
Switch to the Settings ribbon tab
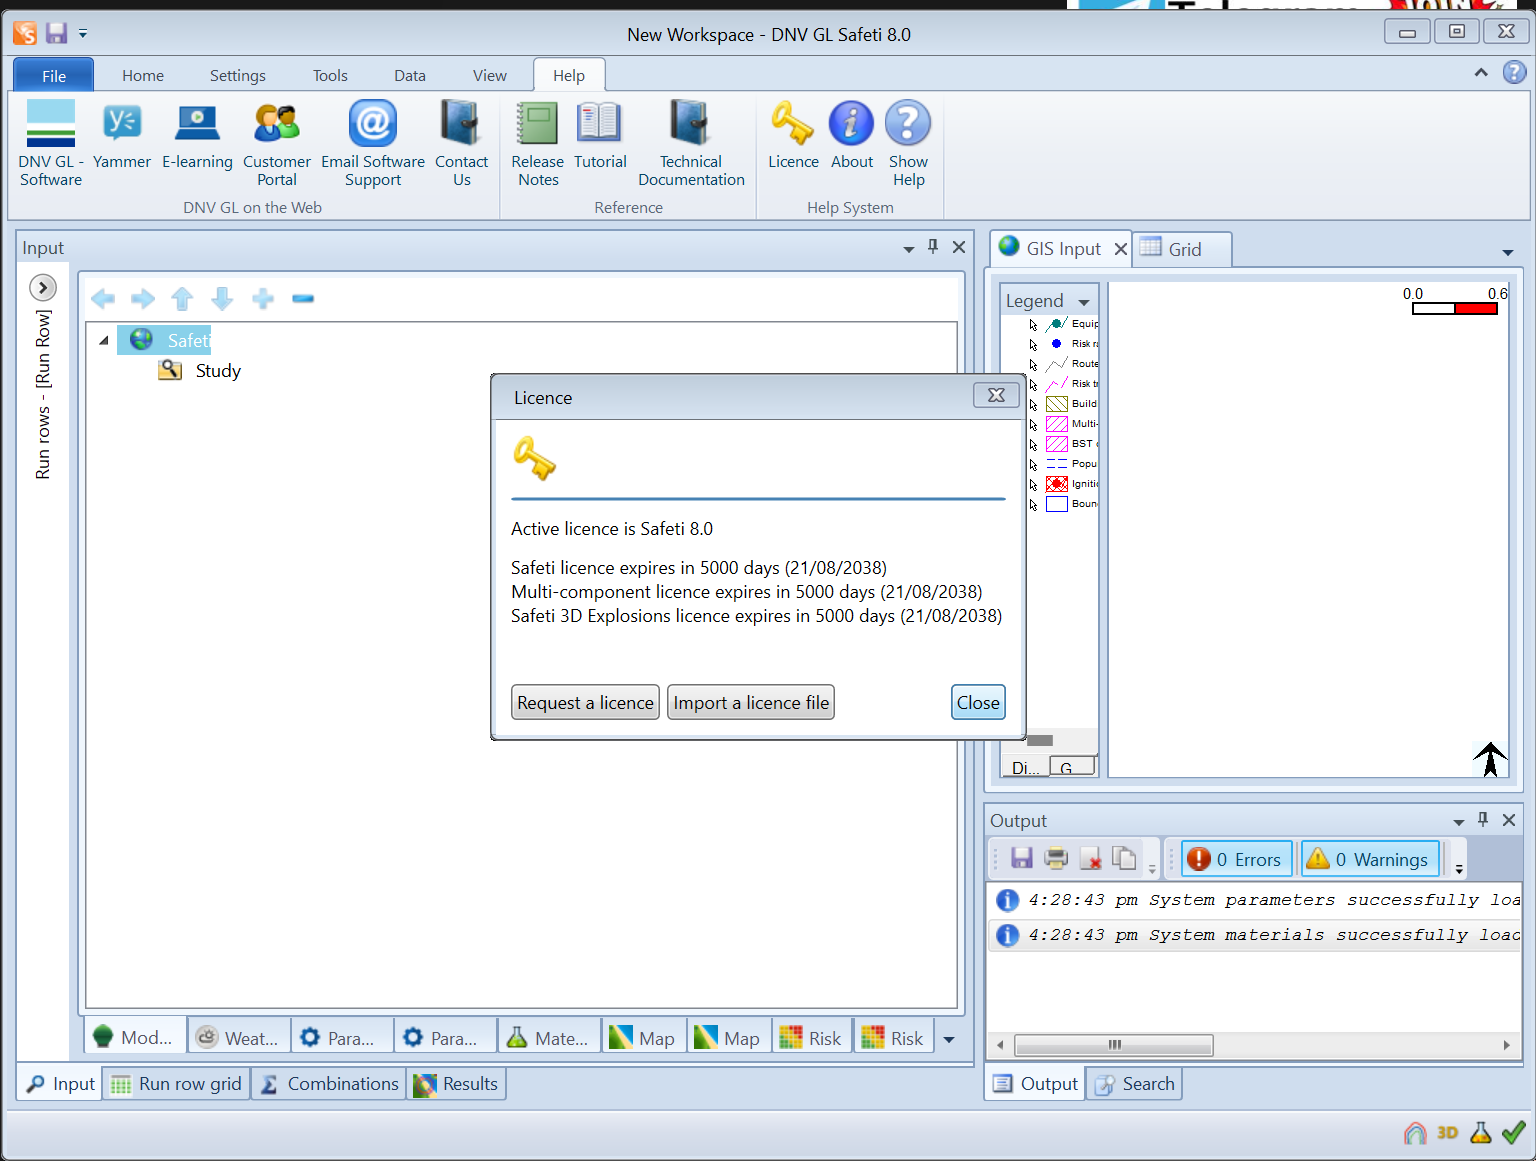point(238,75)
